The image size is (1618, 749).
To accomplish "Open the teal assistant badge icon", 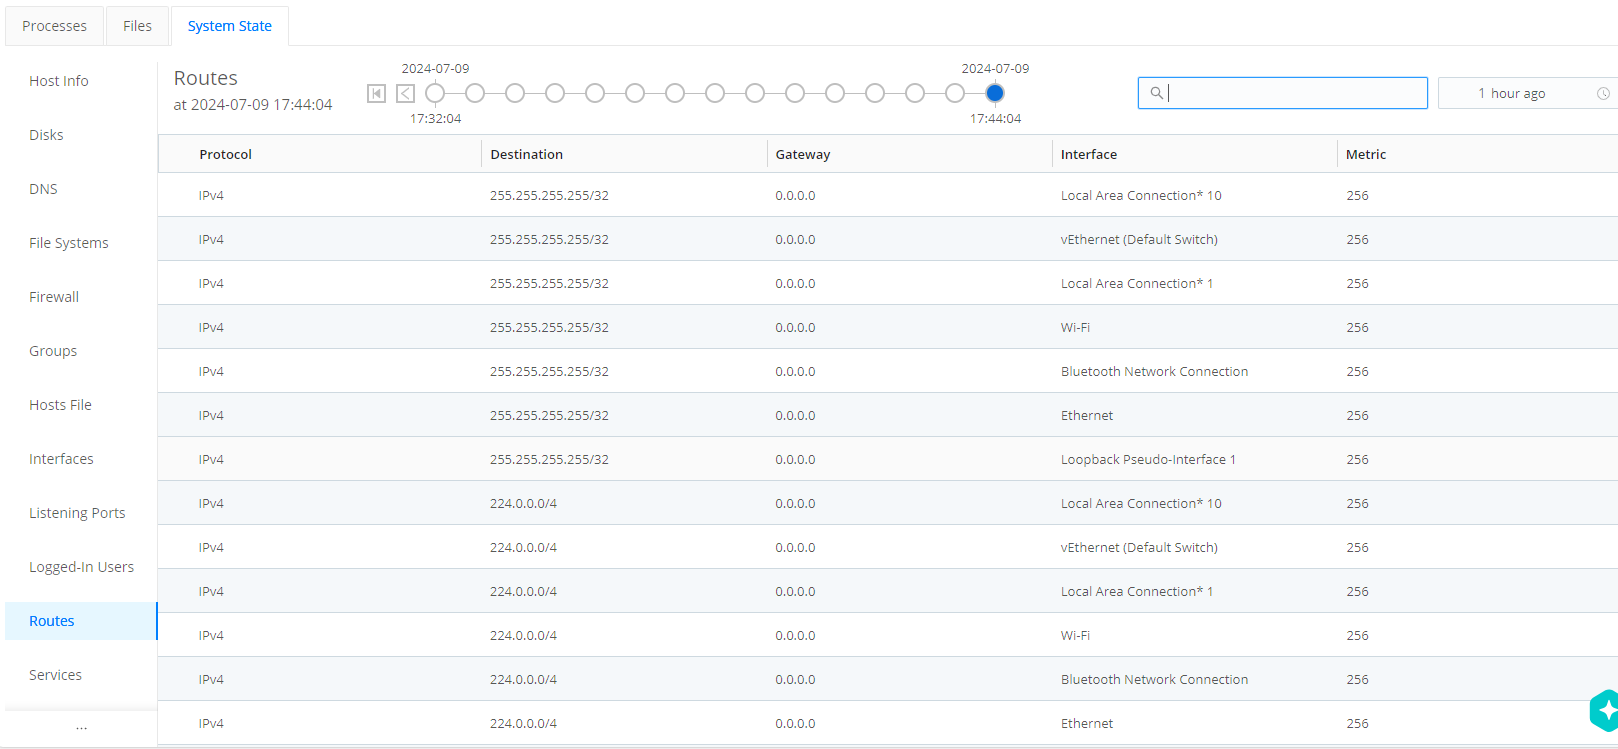I will pyautogui.click(x=1604, y=711).
